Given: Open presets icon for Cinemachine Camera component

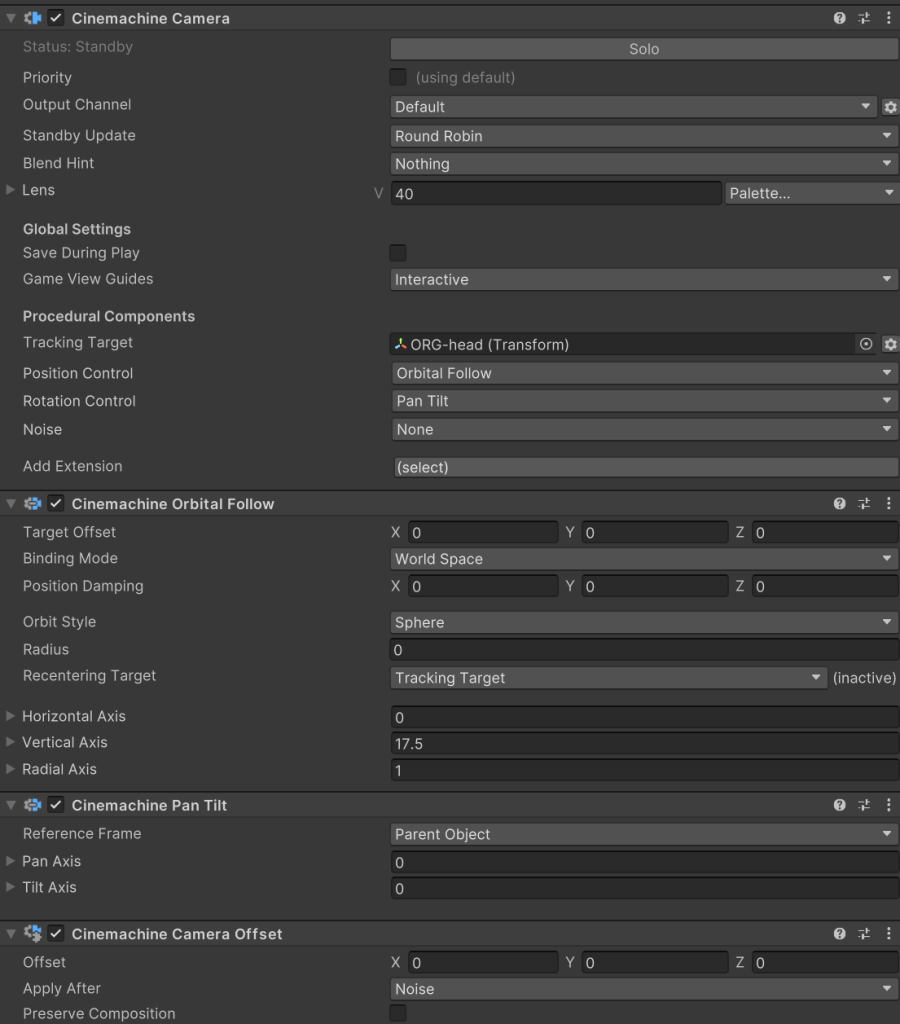Looking at the screenshot, I should point(864,18).
